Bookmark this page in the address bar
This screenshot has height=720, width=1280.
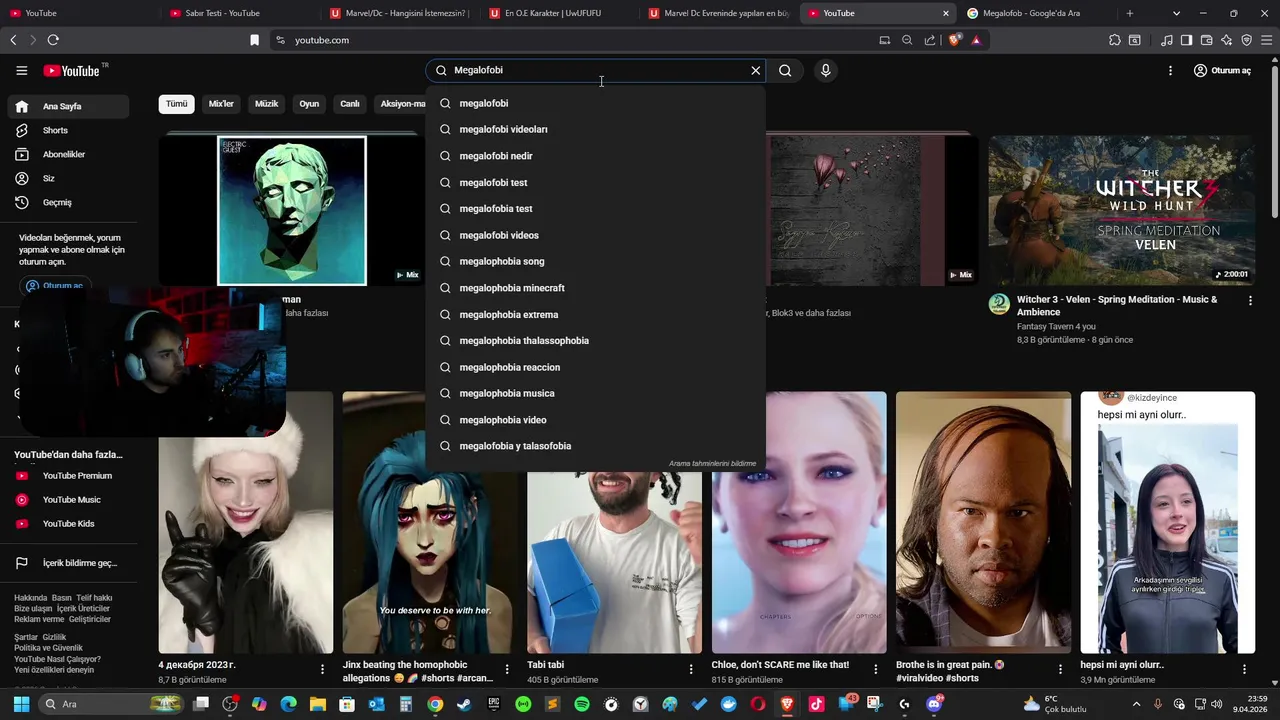(254, 40)
